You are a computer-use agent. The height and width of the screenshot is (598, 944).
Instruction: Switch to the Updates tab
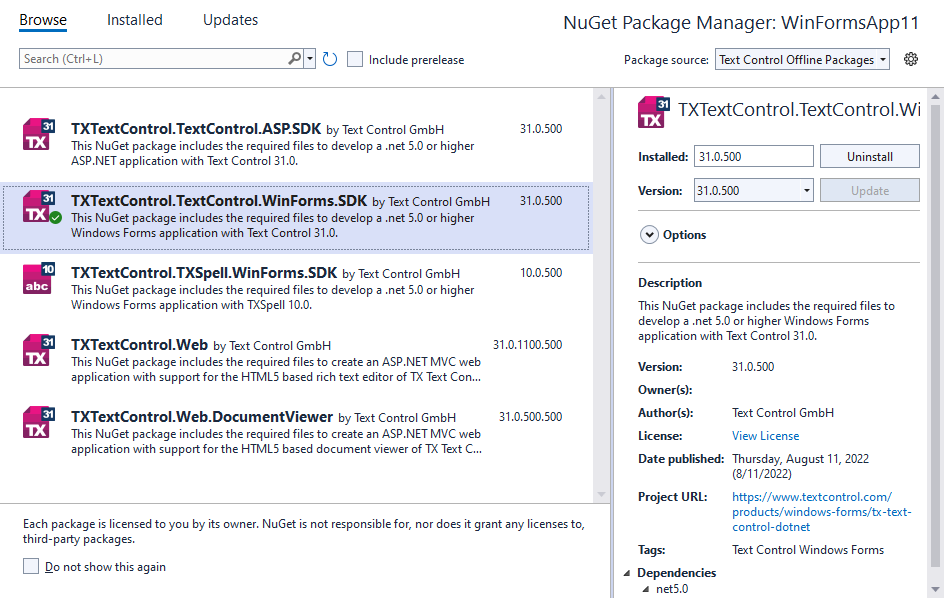point(230,19)
